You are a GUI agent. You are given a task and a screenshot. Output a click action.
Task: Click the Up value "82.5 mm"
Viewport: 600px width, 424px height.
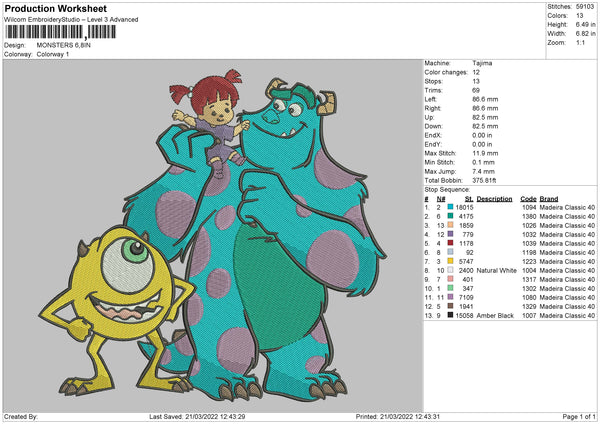coord(485,117)
